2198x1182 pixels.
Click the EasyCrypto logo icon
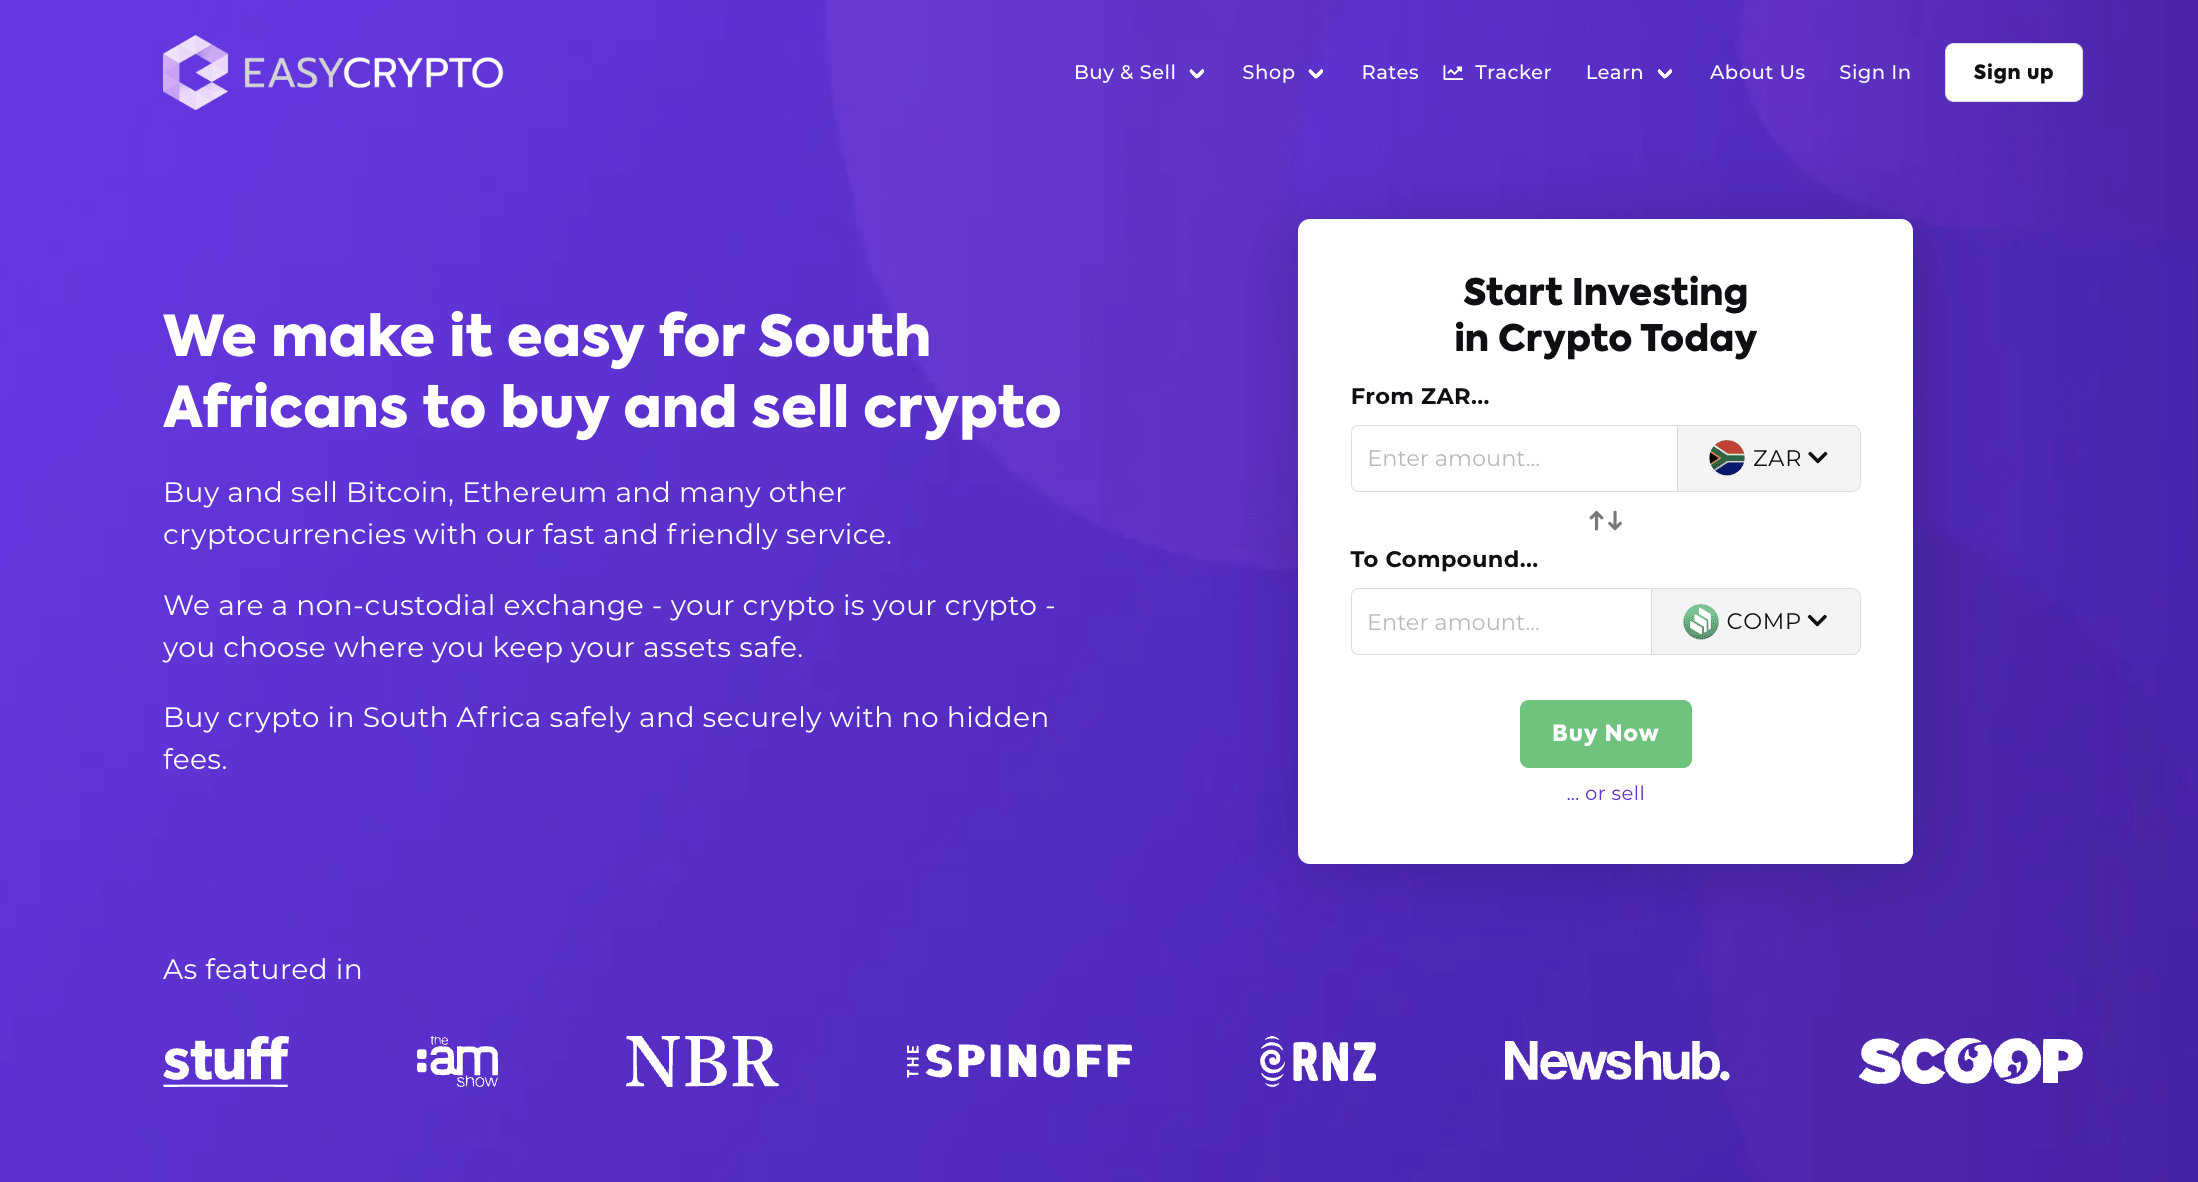pos(192,70)
